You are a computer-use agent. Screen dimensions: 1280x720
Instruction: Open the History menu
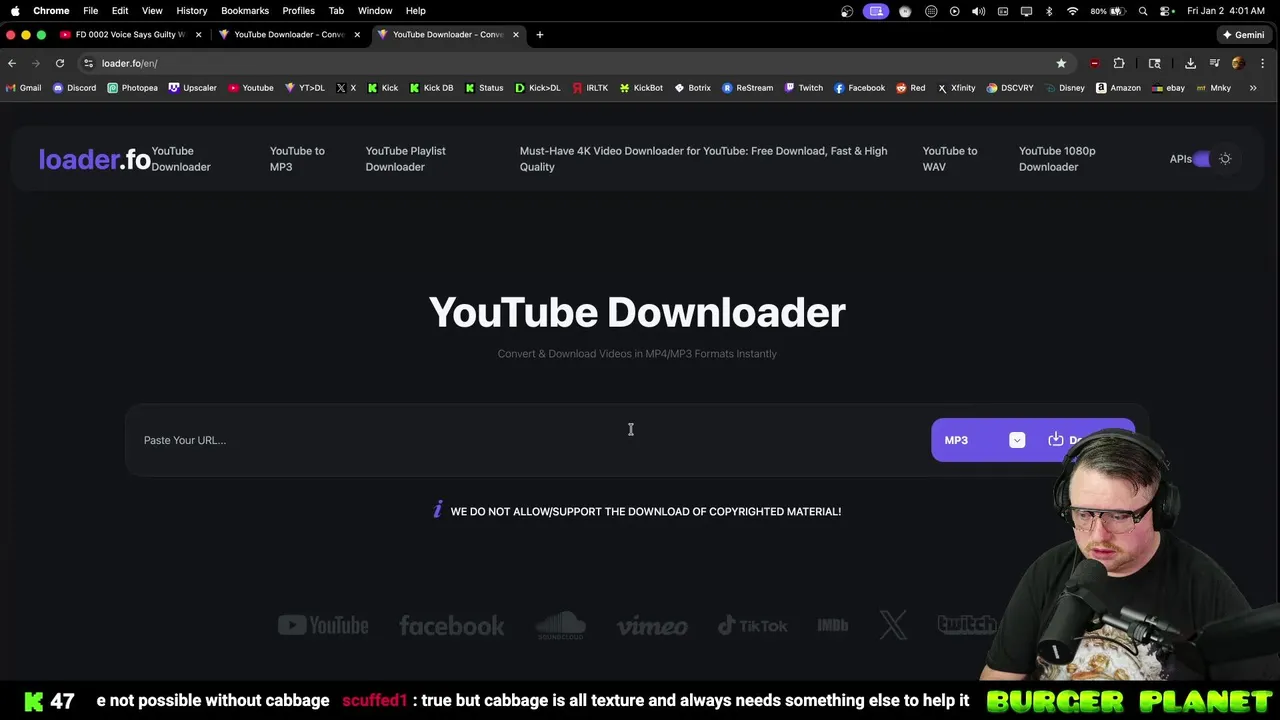click(x=191, y=10)
